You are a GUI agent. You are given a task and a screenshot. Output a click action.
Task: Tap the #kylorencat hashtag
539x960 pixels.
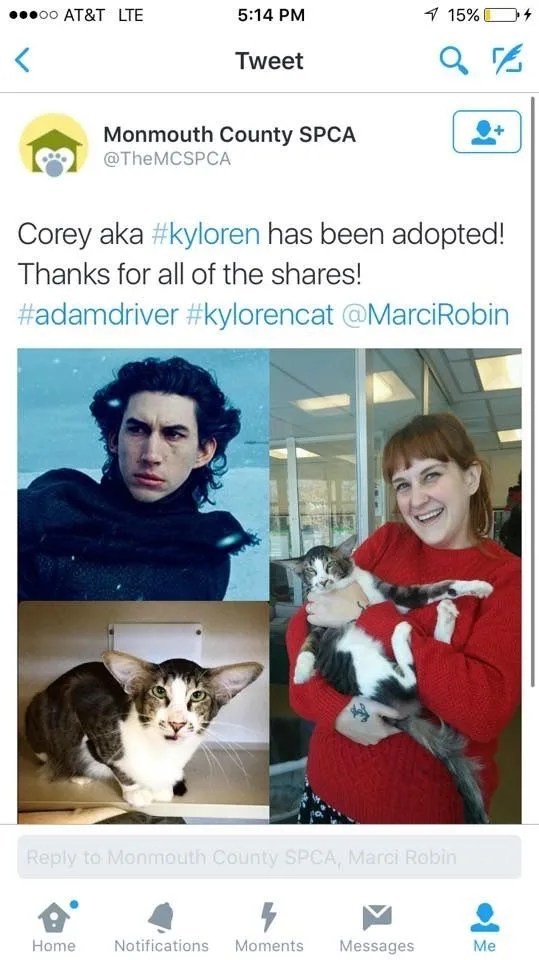(x=259, y=315)
